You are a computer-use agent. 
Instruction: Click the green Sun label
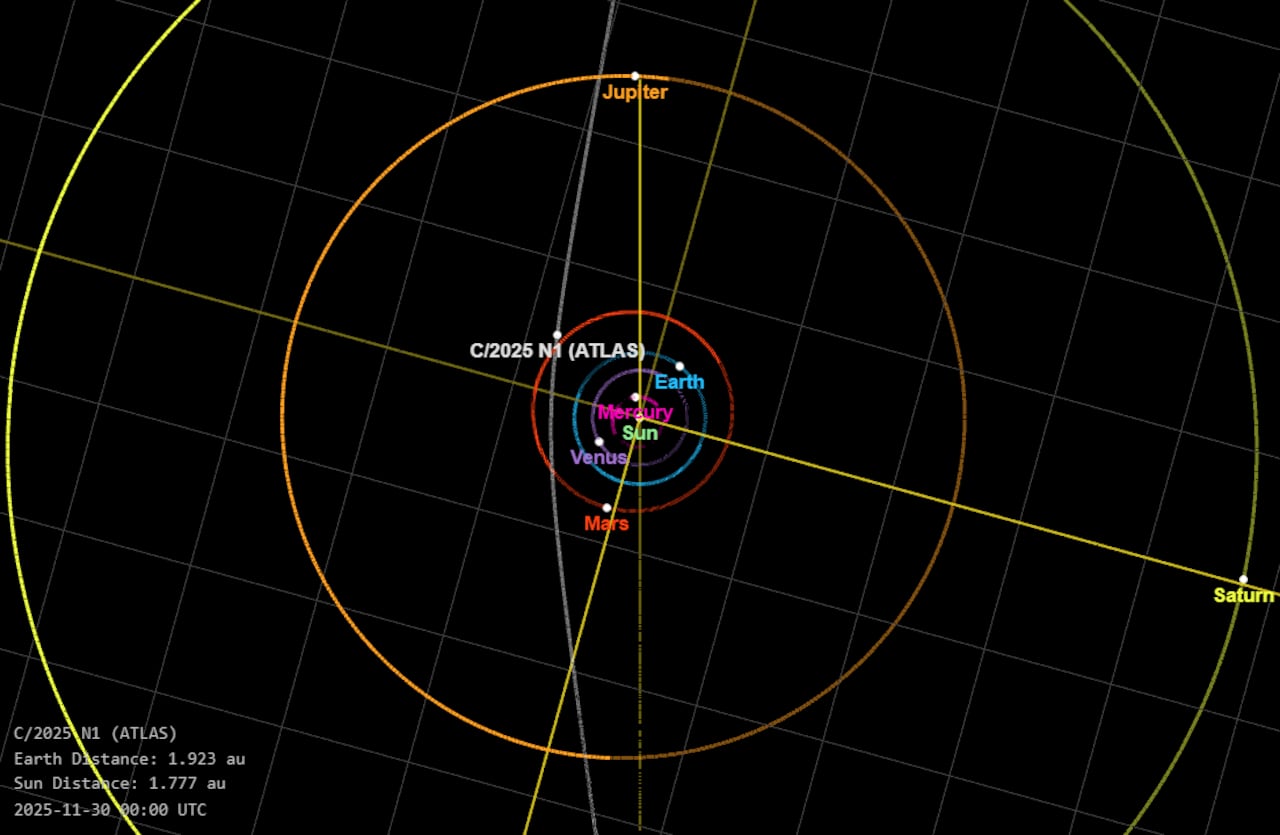click(x=640, y=433)
